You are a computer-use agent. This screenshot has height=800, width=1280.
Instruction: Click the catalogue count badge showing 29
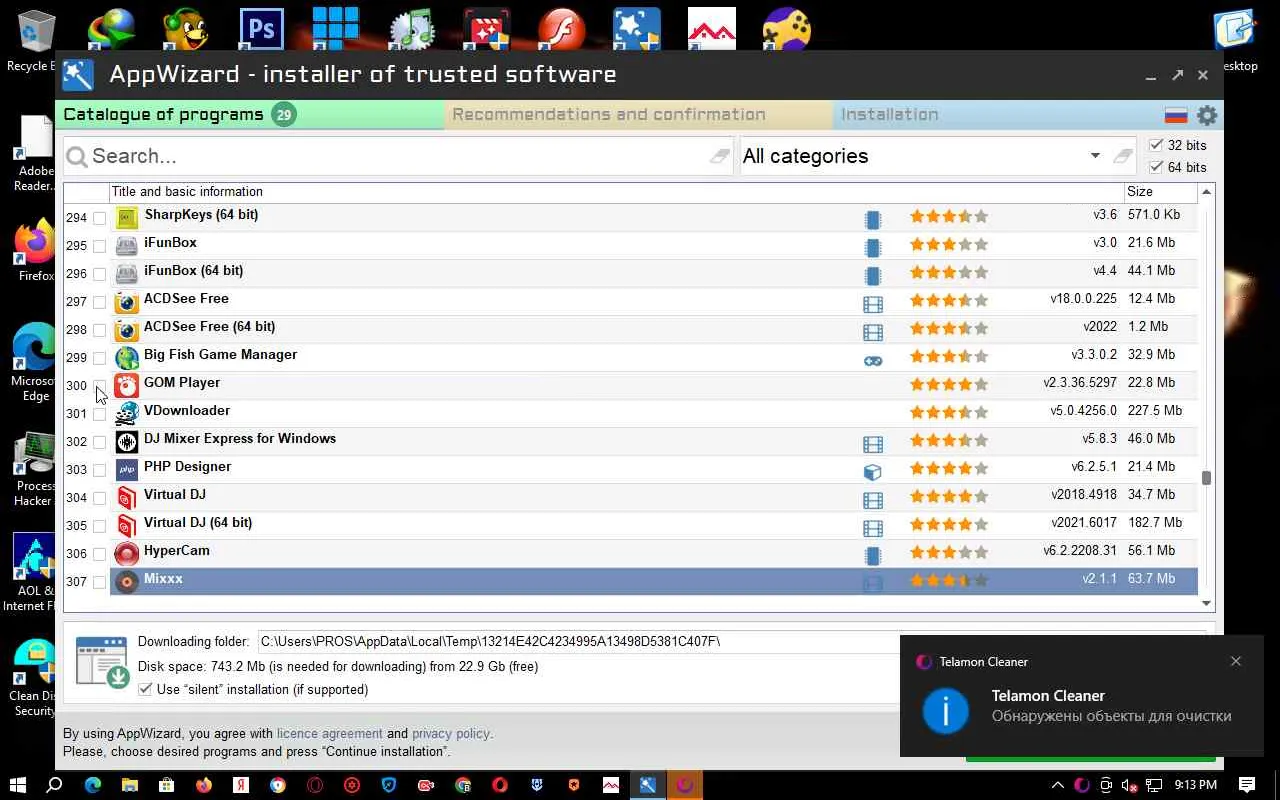[284, 115]
